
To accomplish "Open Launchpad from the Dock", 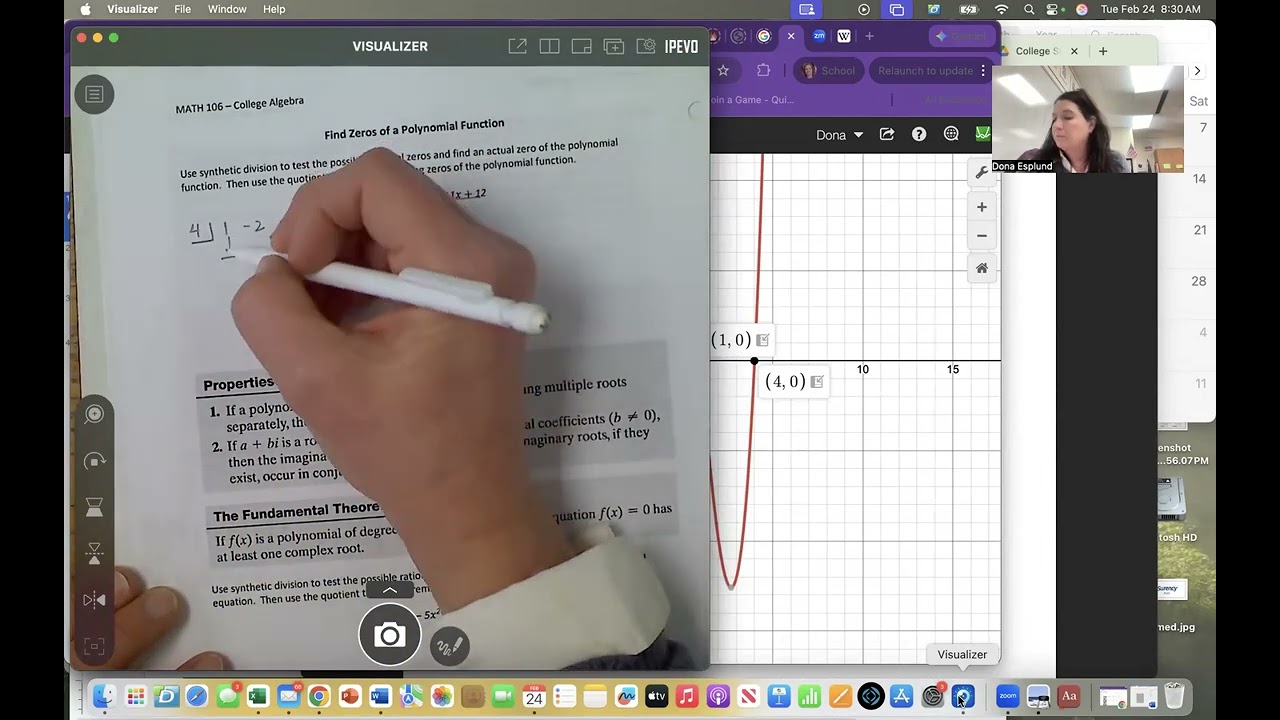I will coord(135,696).
